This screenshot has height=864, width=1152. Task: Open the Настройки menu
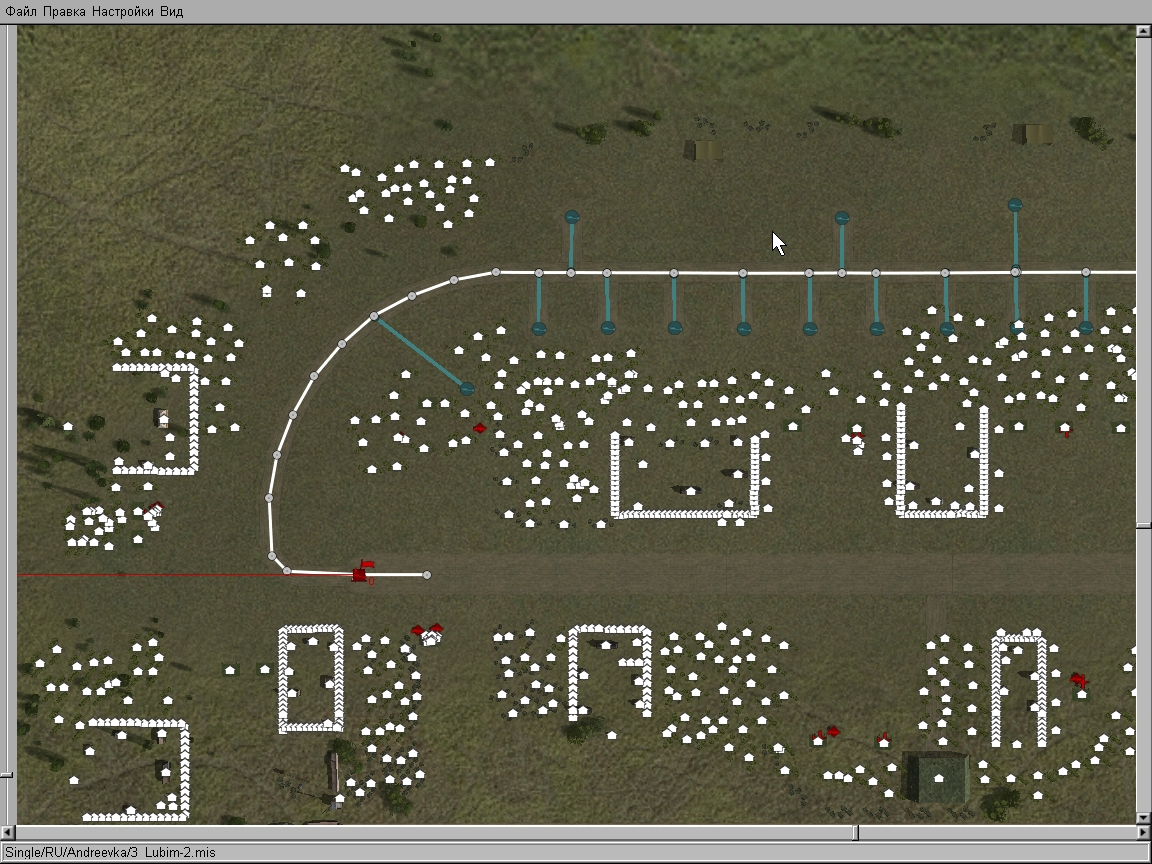123,11
